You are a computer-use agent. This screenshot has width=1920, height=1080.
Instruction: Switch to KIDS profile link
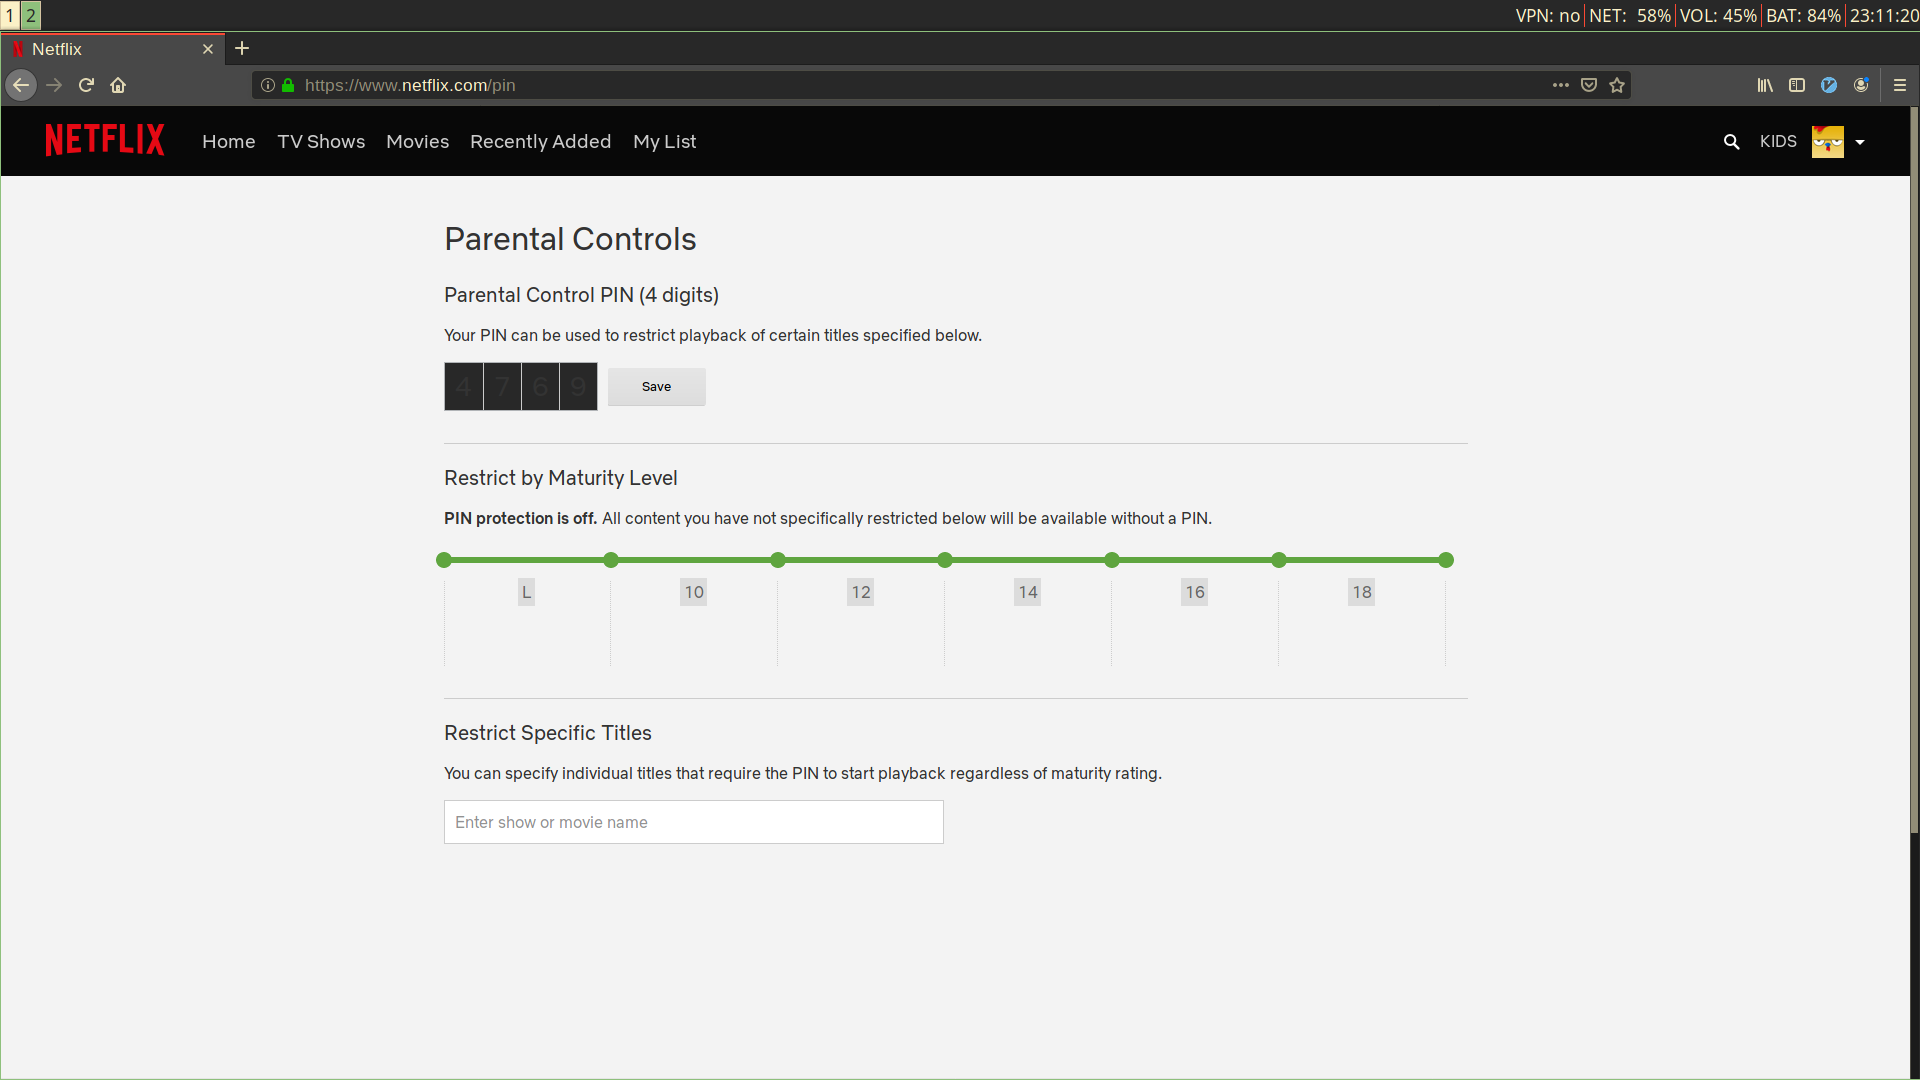(x=1778, y=142)
